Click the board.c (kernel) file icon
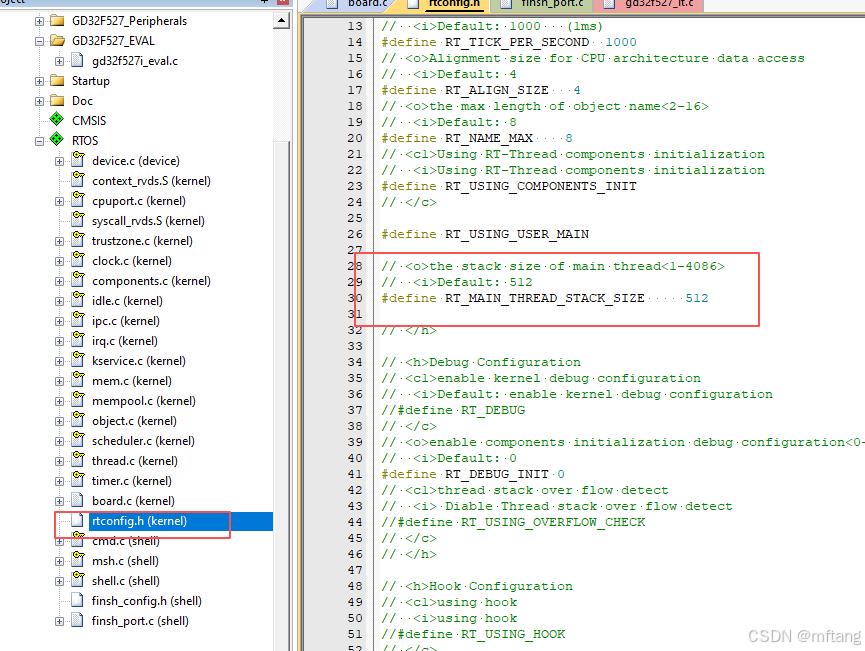This screenshot has width=865, height=651. click(x=78, y=500)
